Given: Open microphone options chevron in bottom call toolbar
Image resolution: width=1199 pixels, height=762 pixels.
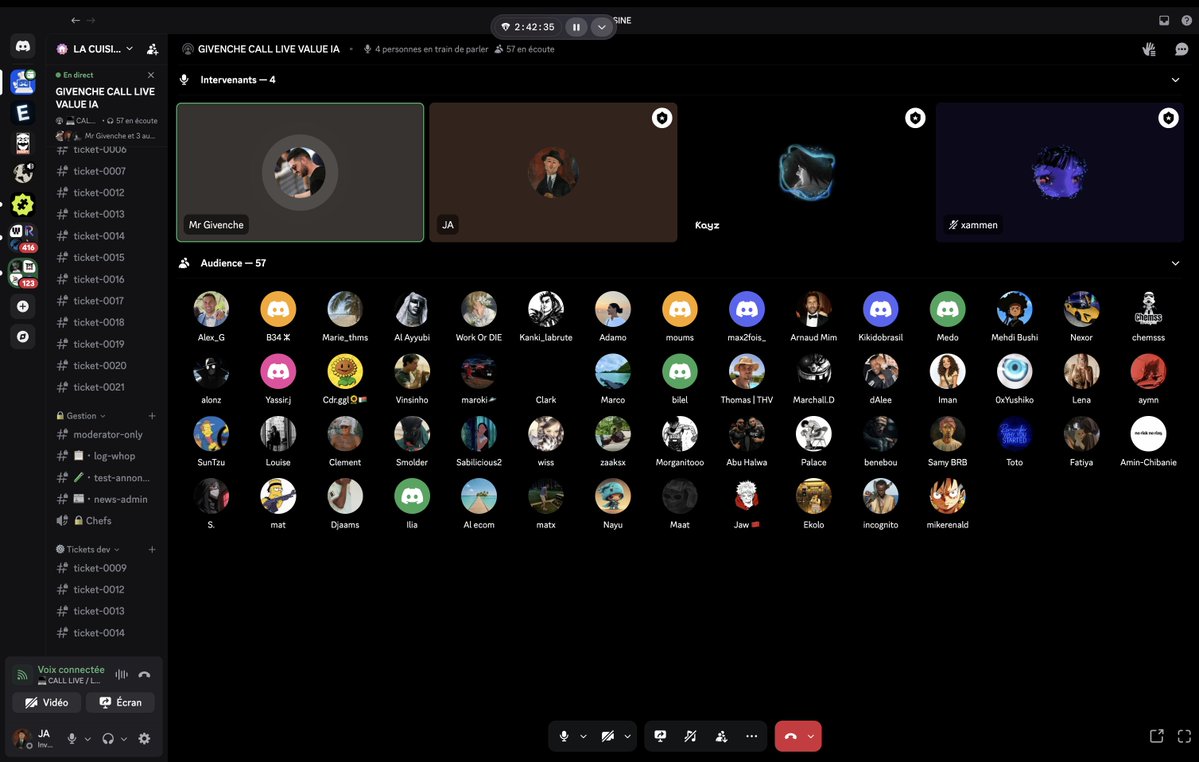Looking at the screenshot, I should 583,736.
